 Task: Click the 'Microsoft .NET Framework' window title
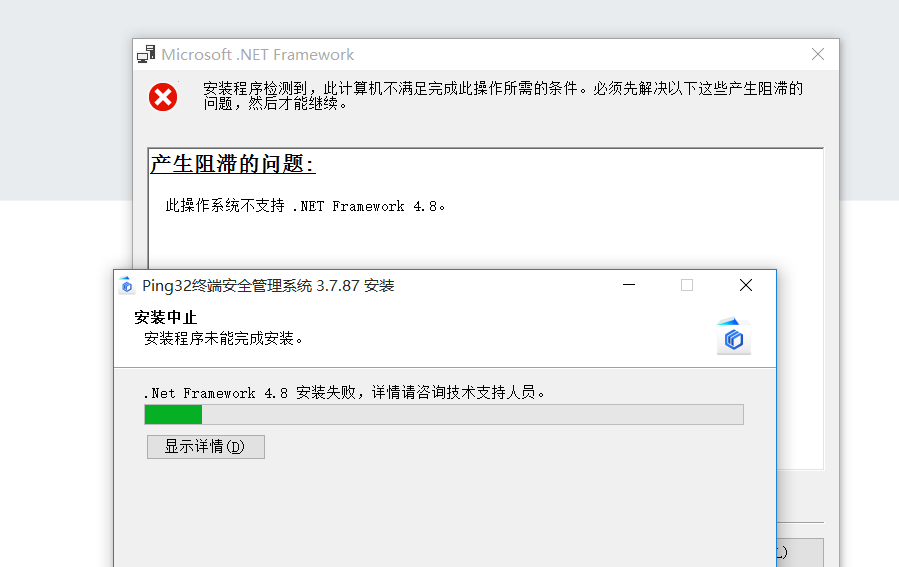click(x=257, y=54)
